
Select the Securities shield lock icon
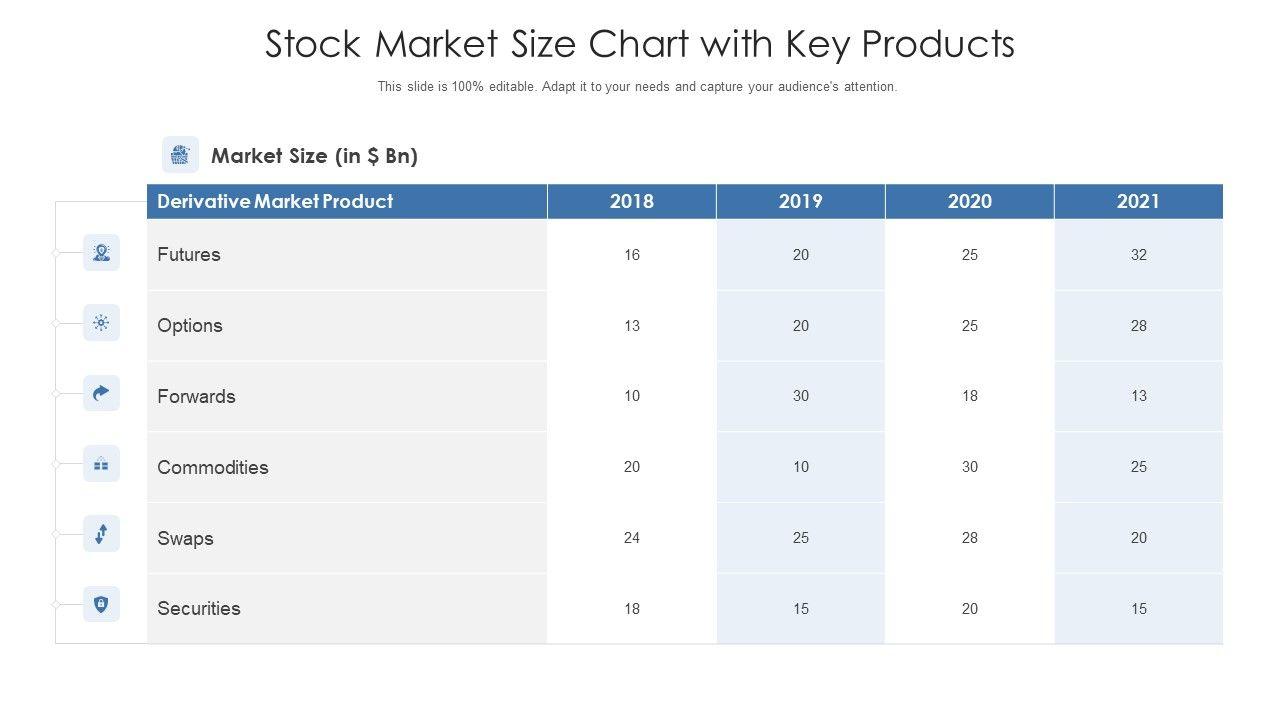pyautogui.click(x=101, y=604)
